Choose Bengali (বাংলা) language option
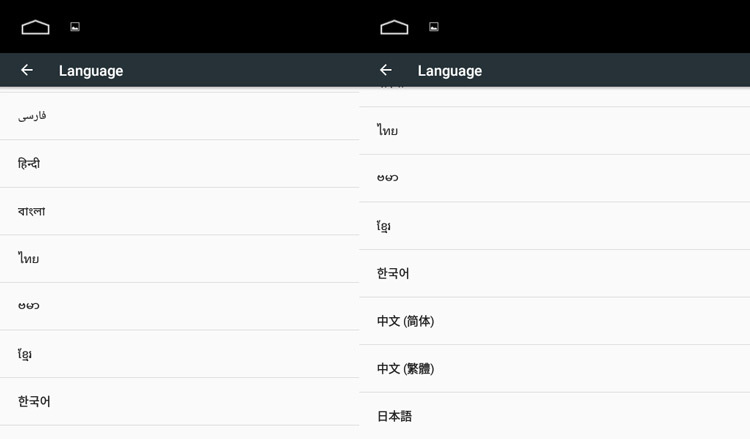The height and width of the screenshot is (439, 750). click(179, 211)
